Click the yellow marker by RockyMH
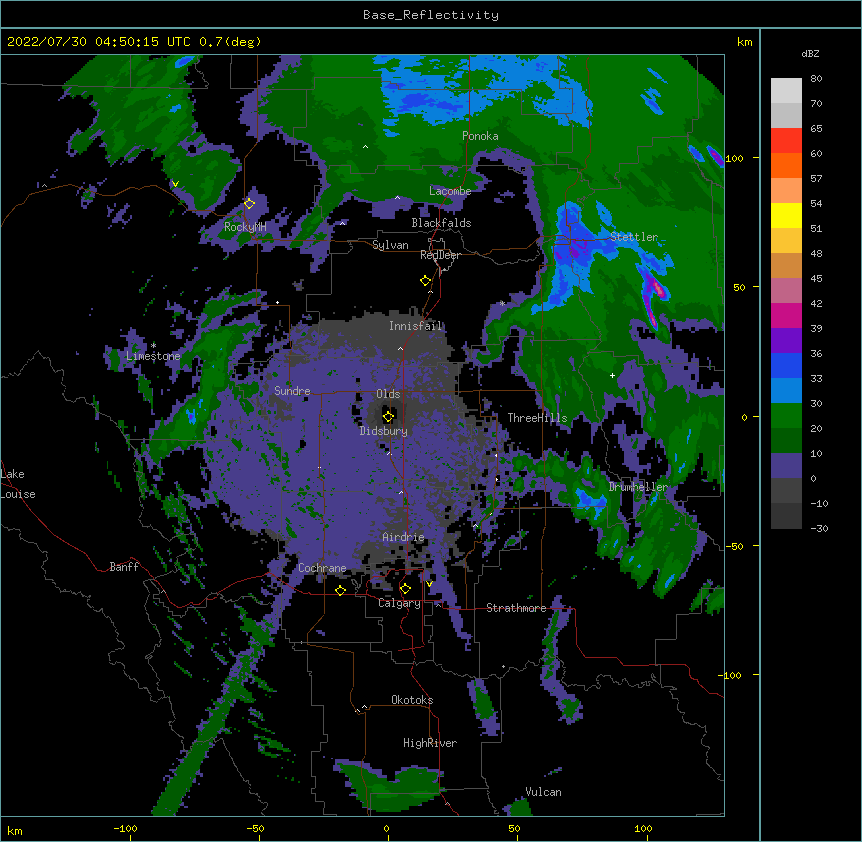This screenshot has width=862, height=842. coord(249,203)
